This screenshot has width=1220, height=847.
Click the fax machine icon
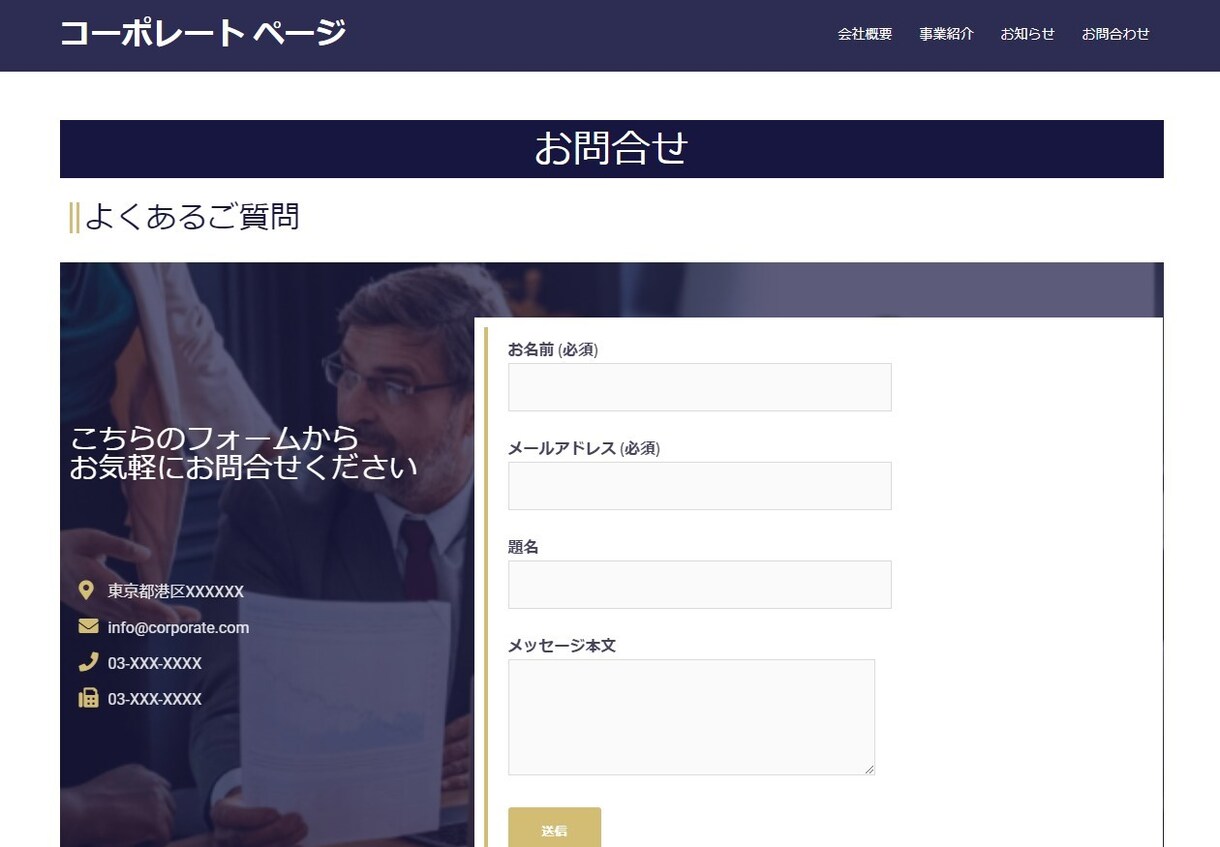tap(88, 698)
